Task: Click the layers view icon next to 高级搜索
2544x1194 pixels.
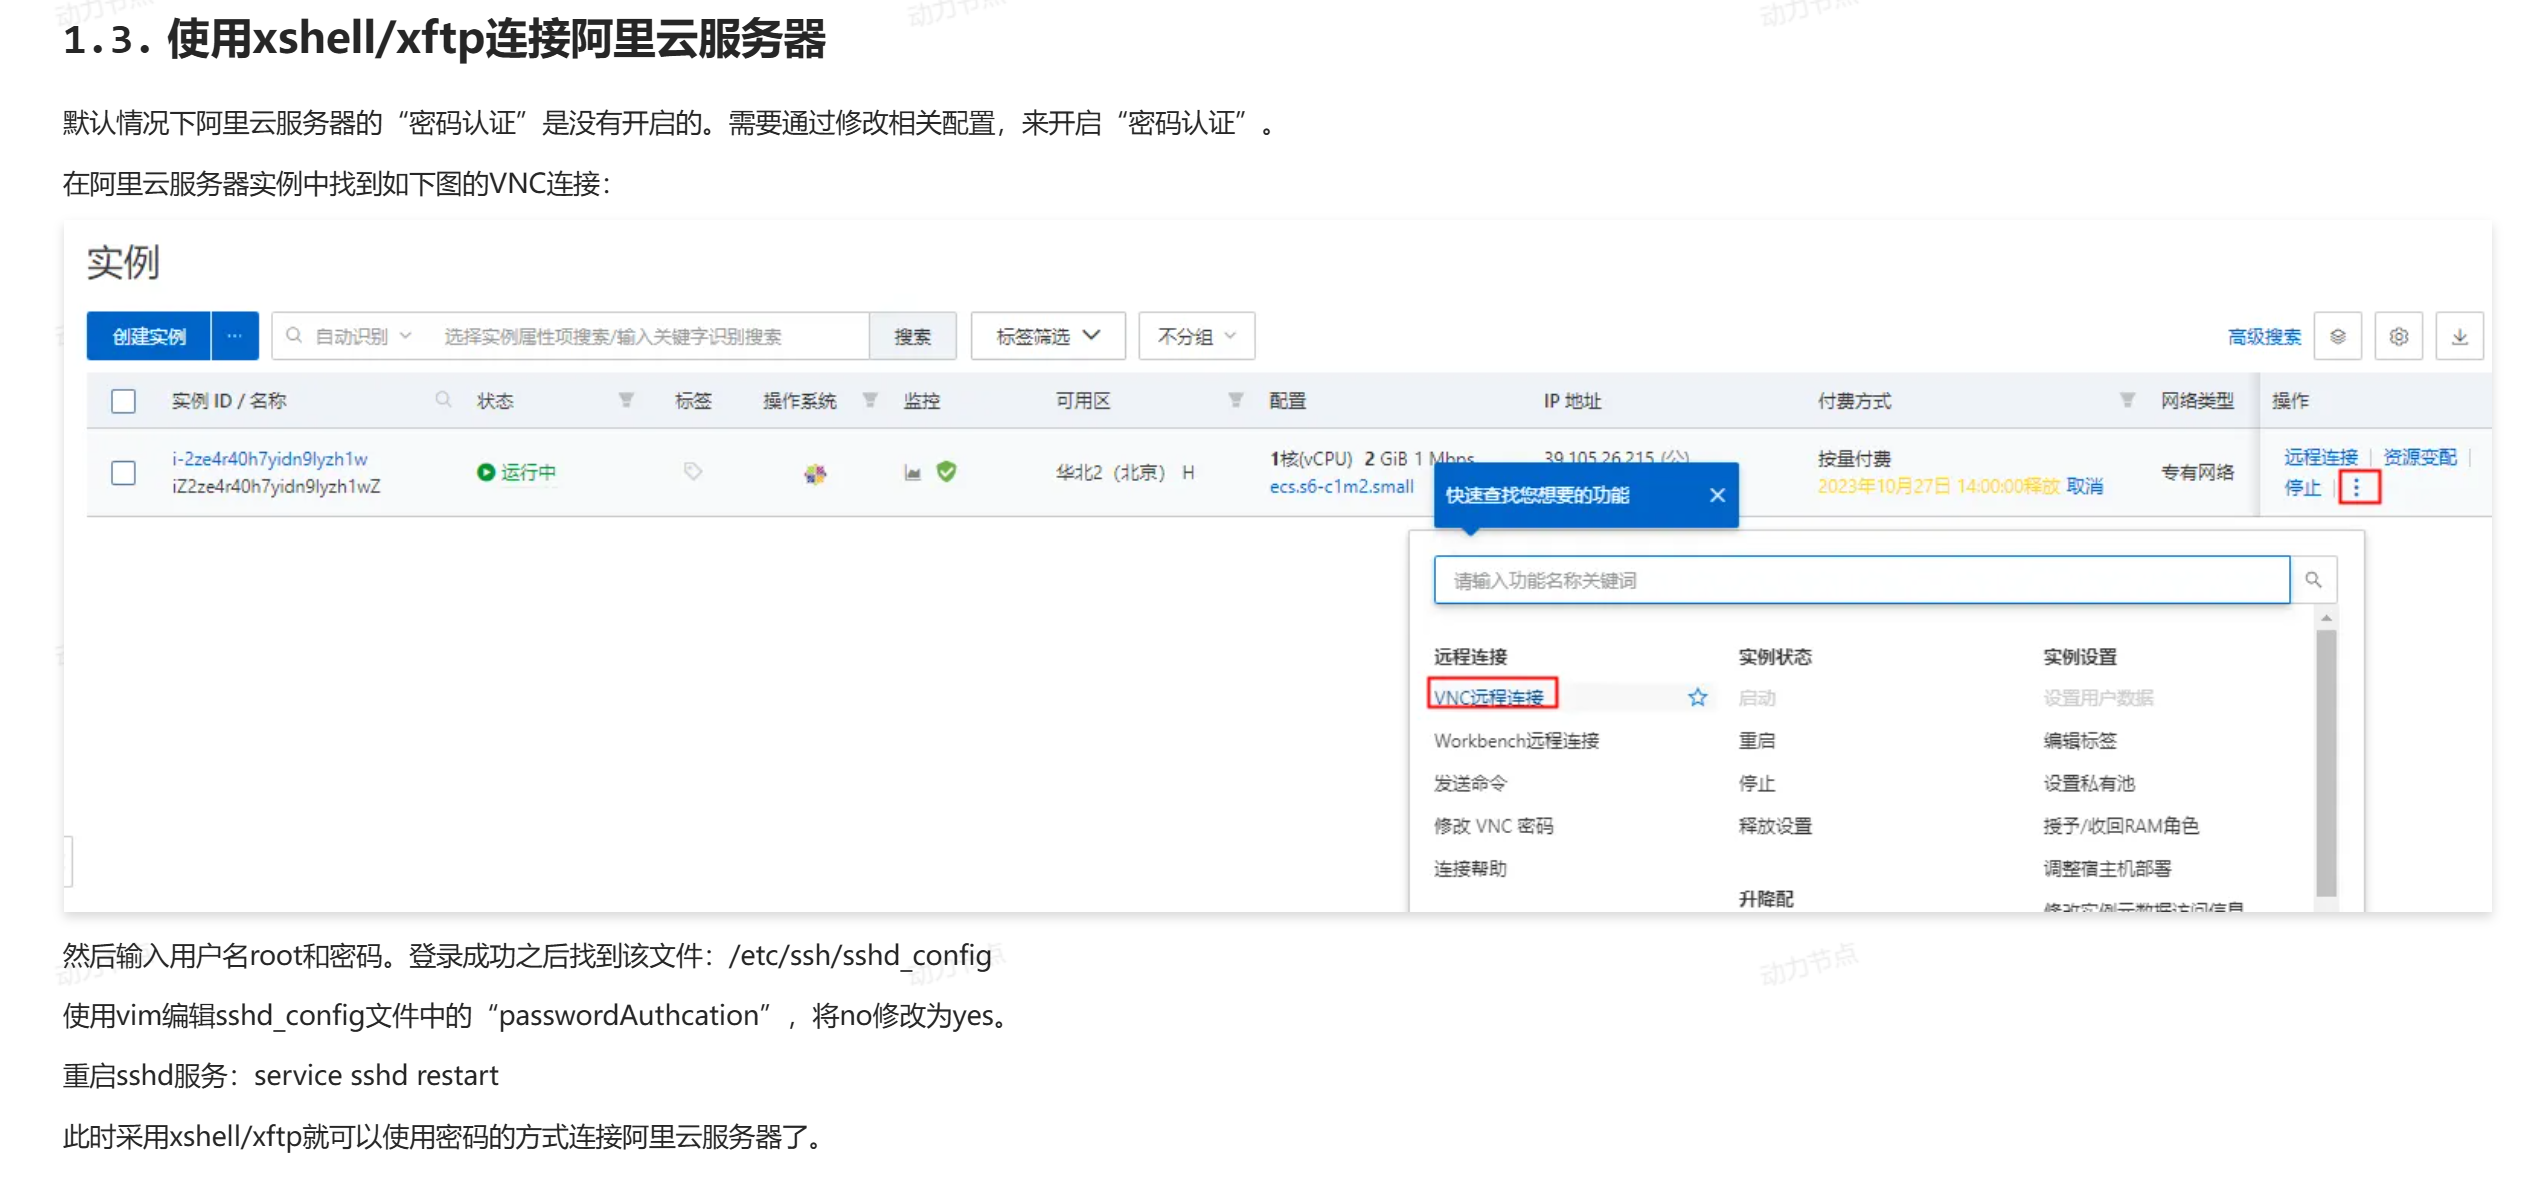Action: click(2338, 336)
